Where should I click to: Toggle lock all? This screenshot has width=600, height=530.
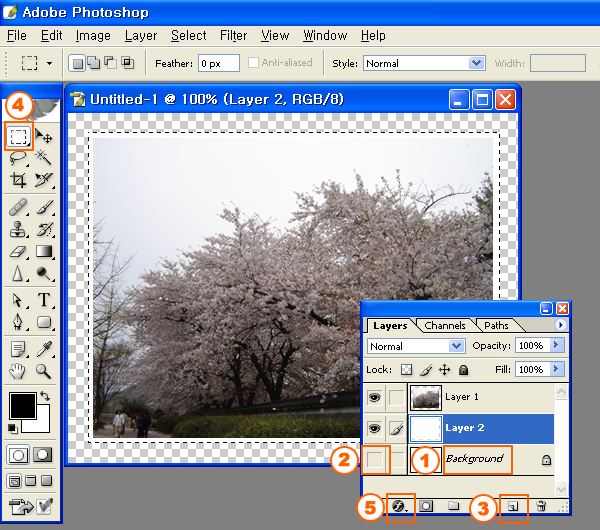(463, 370)
